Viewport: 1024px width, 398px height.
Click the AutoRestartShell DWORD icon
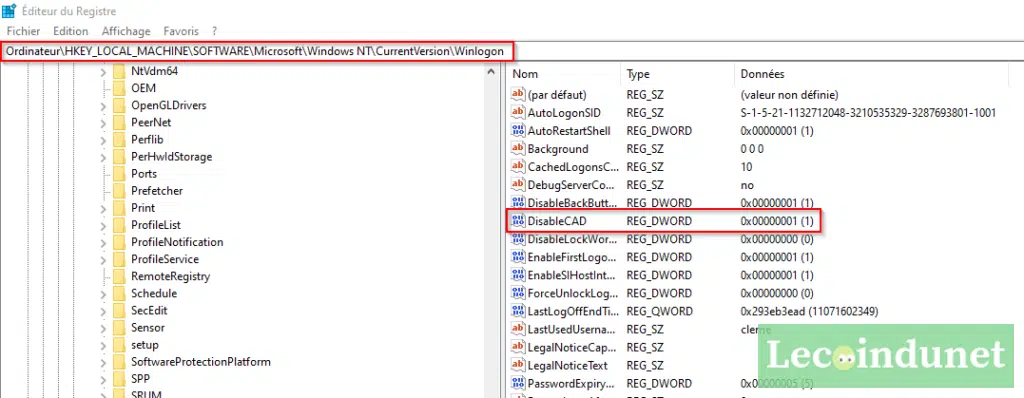518,131
